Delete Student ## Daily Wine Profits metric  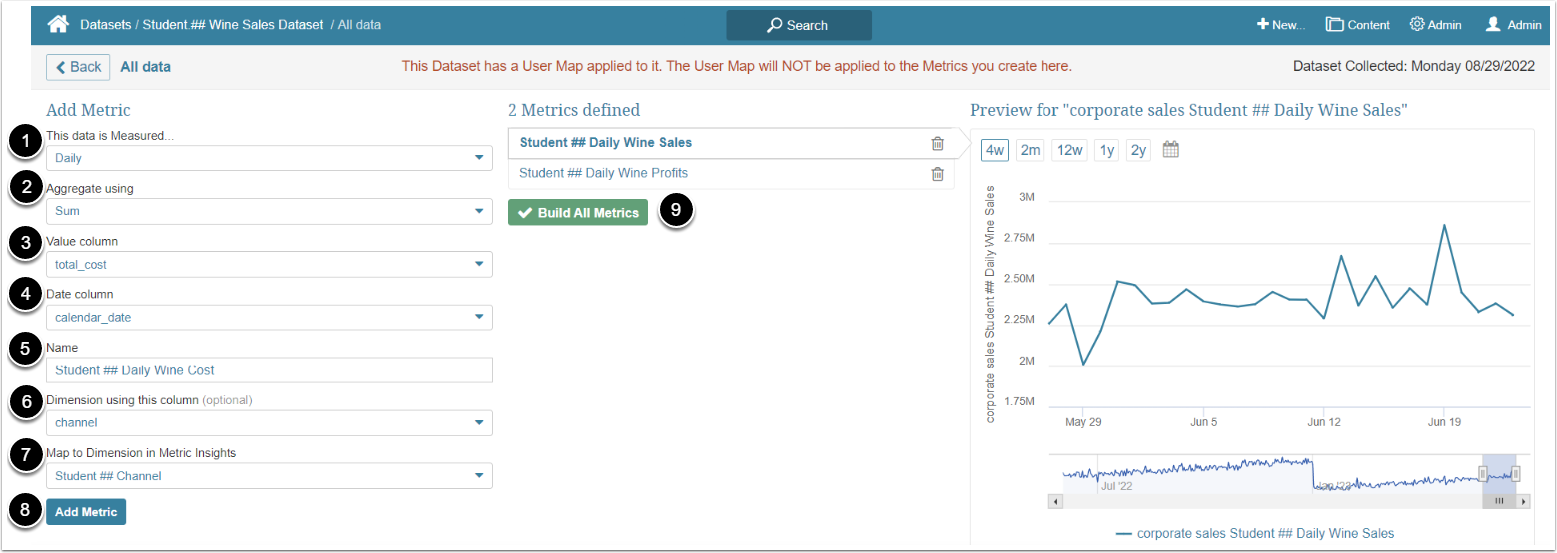[x=937, y=174]
